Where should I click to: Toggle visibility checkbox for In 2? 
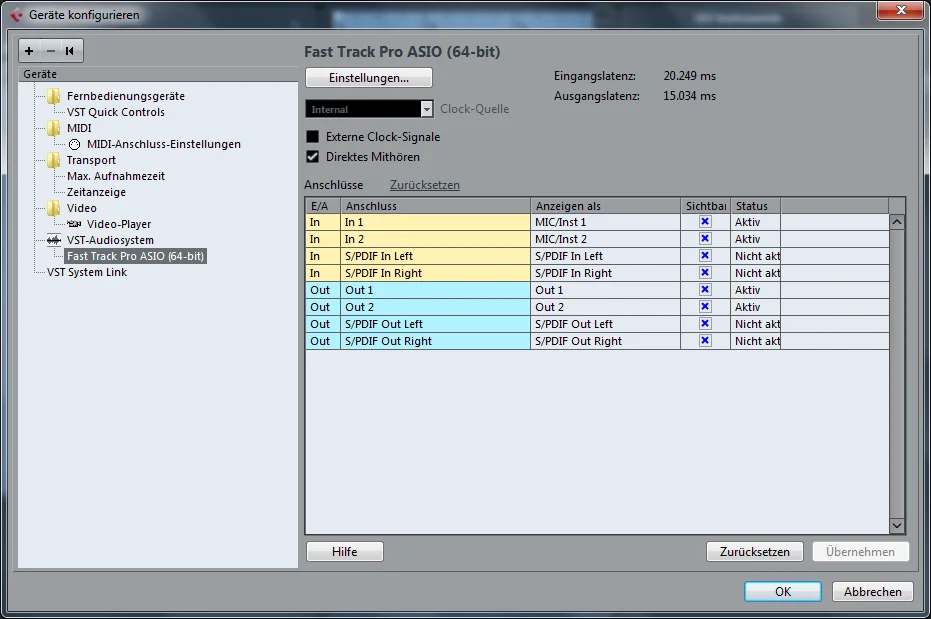tap(705, 239)
